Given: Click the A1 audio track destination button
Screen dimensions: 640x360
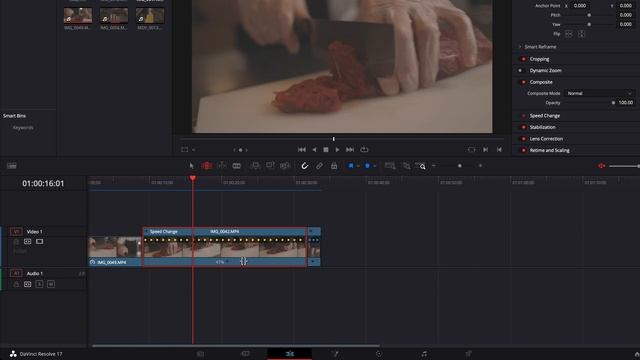Looking at the screenshot, I should [x=16, y=273].
